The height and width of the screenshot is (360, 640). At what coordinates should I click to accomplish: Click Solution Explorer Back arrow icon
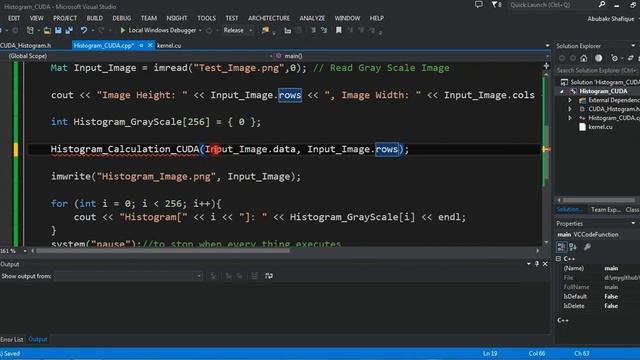pos(562,58)
